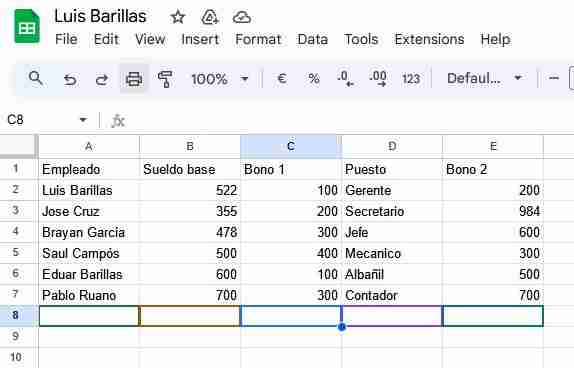
Task: Select column C header
Action: tap(291, 146)
